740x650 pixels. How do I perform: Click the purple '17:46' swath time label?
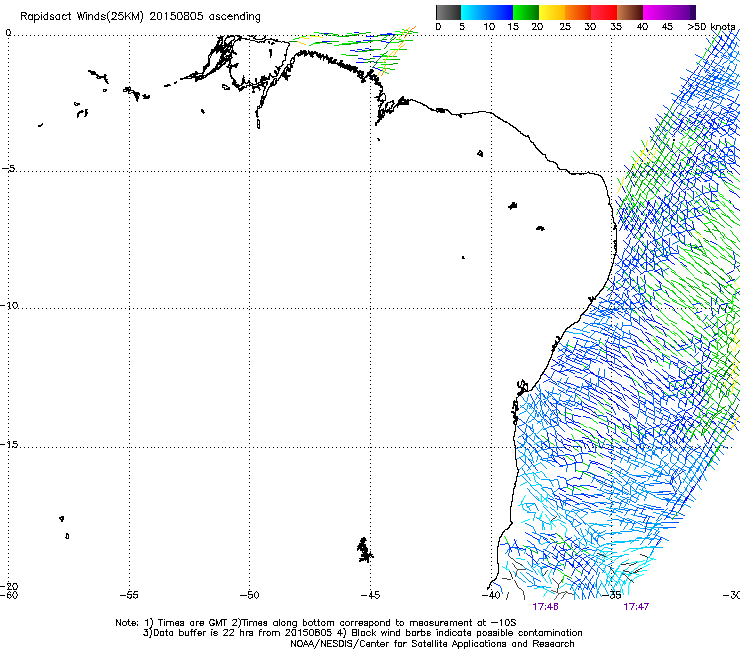coord(545,607)
